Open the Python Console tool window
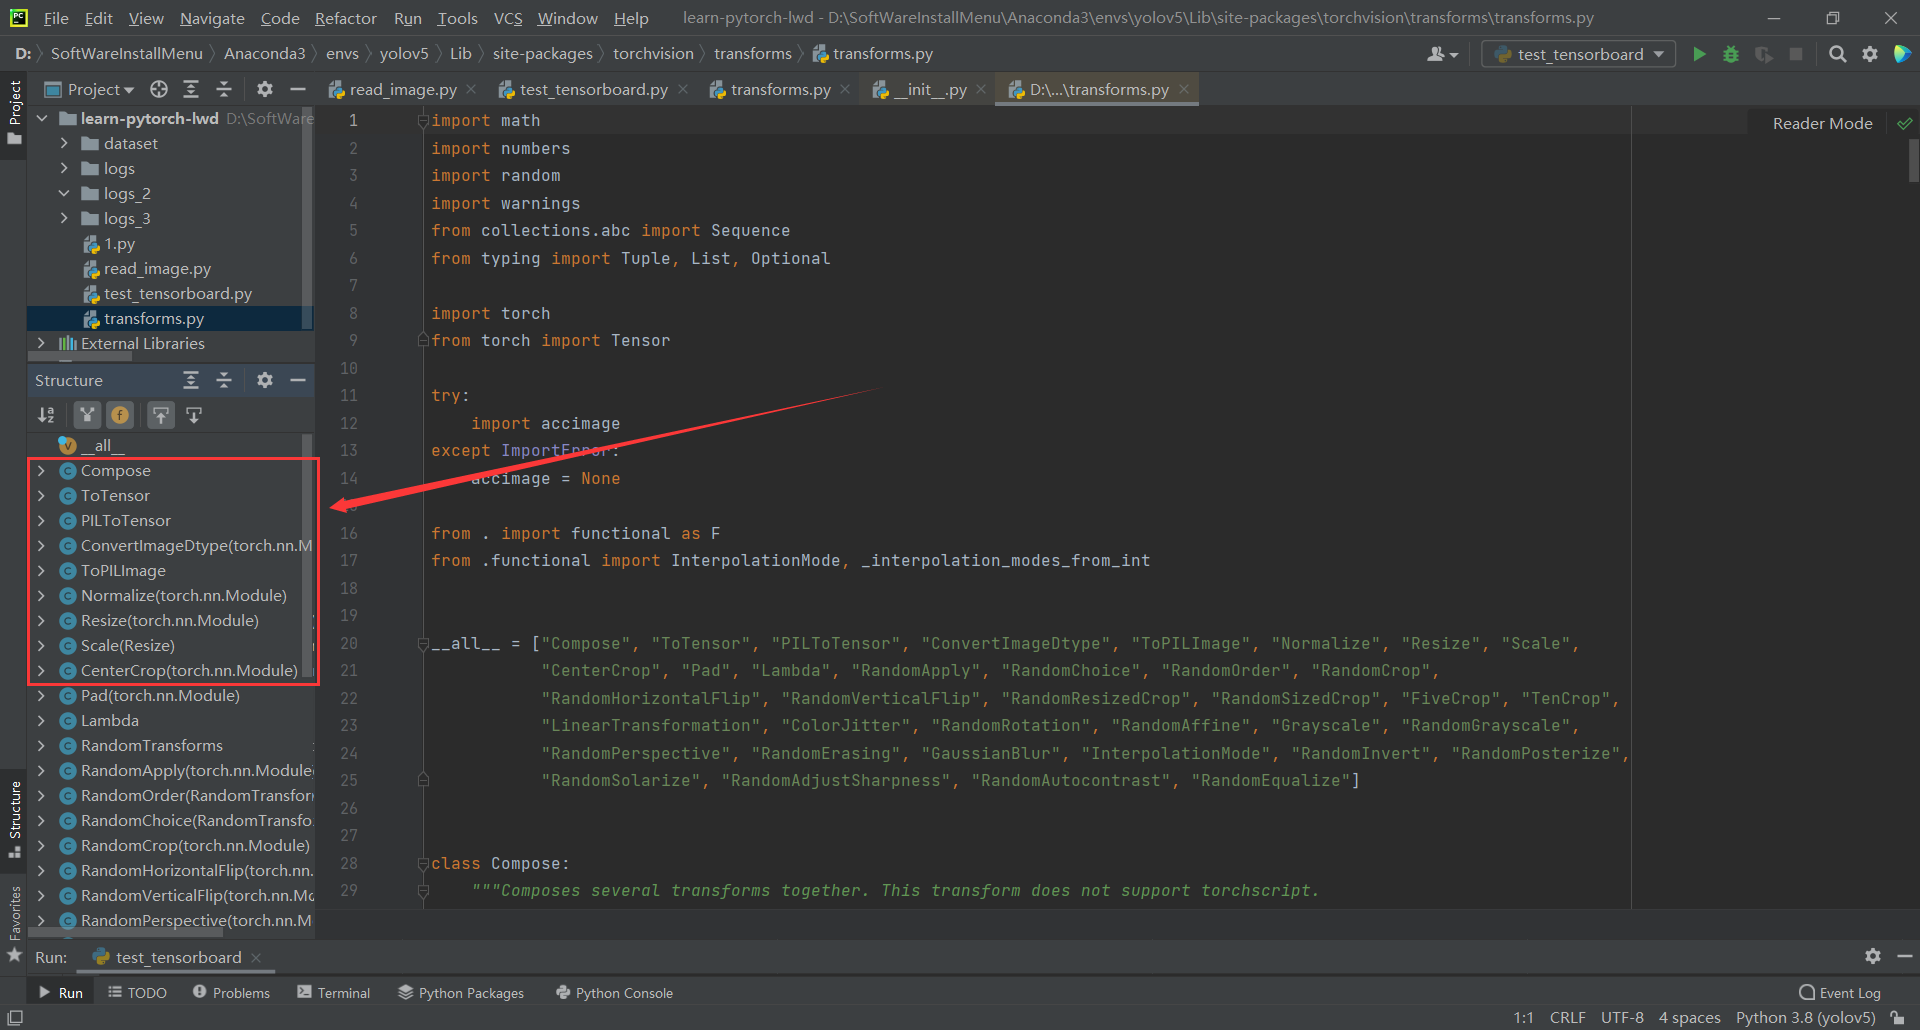1920x1030 pixels. coord(614,992)
